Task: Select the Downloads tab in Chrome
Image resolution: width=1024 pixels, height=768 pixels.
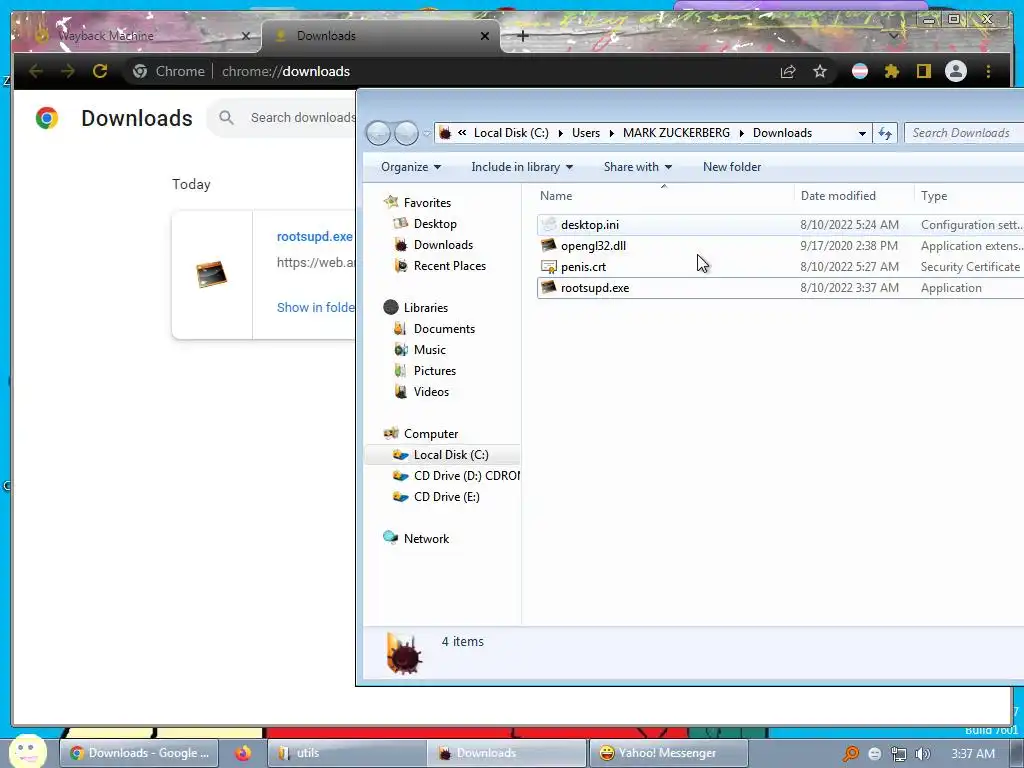Action: click(381, 36)
